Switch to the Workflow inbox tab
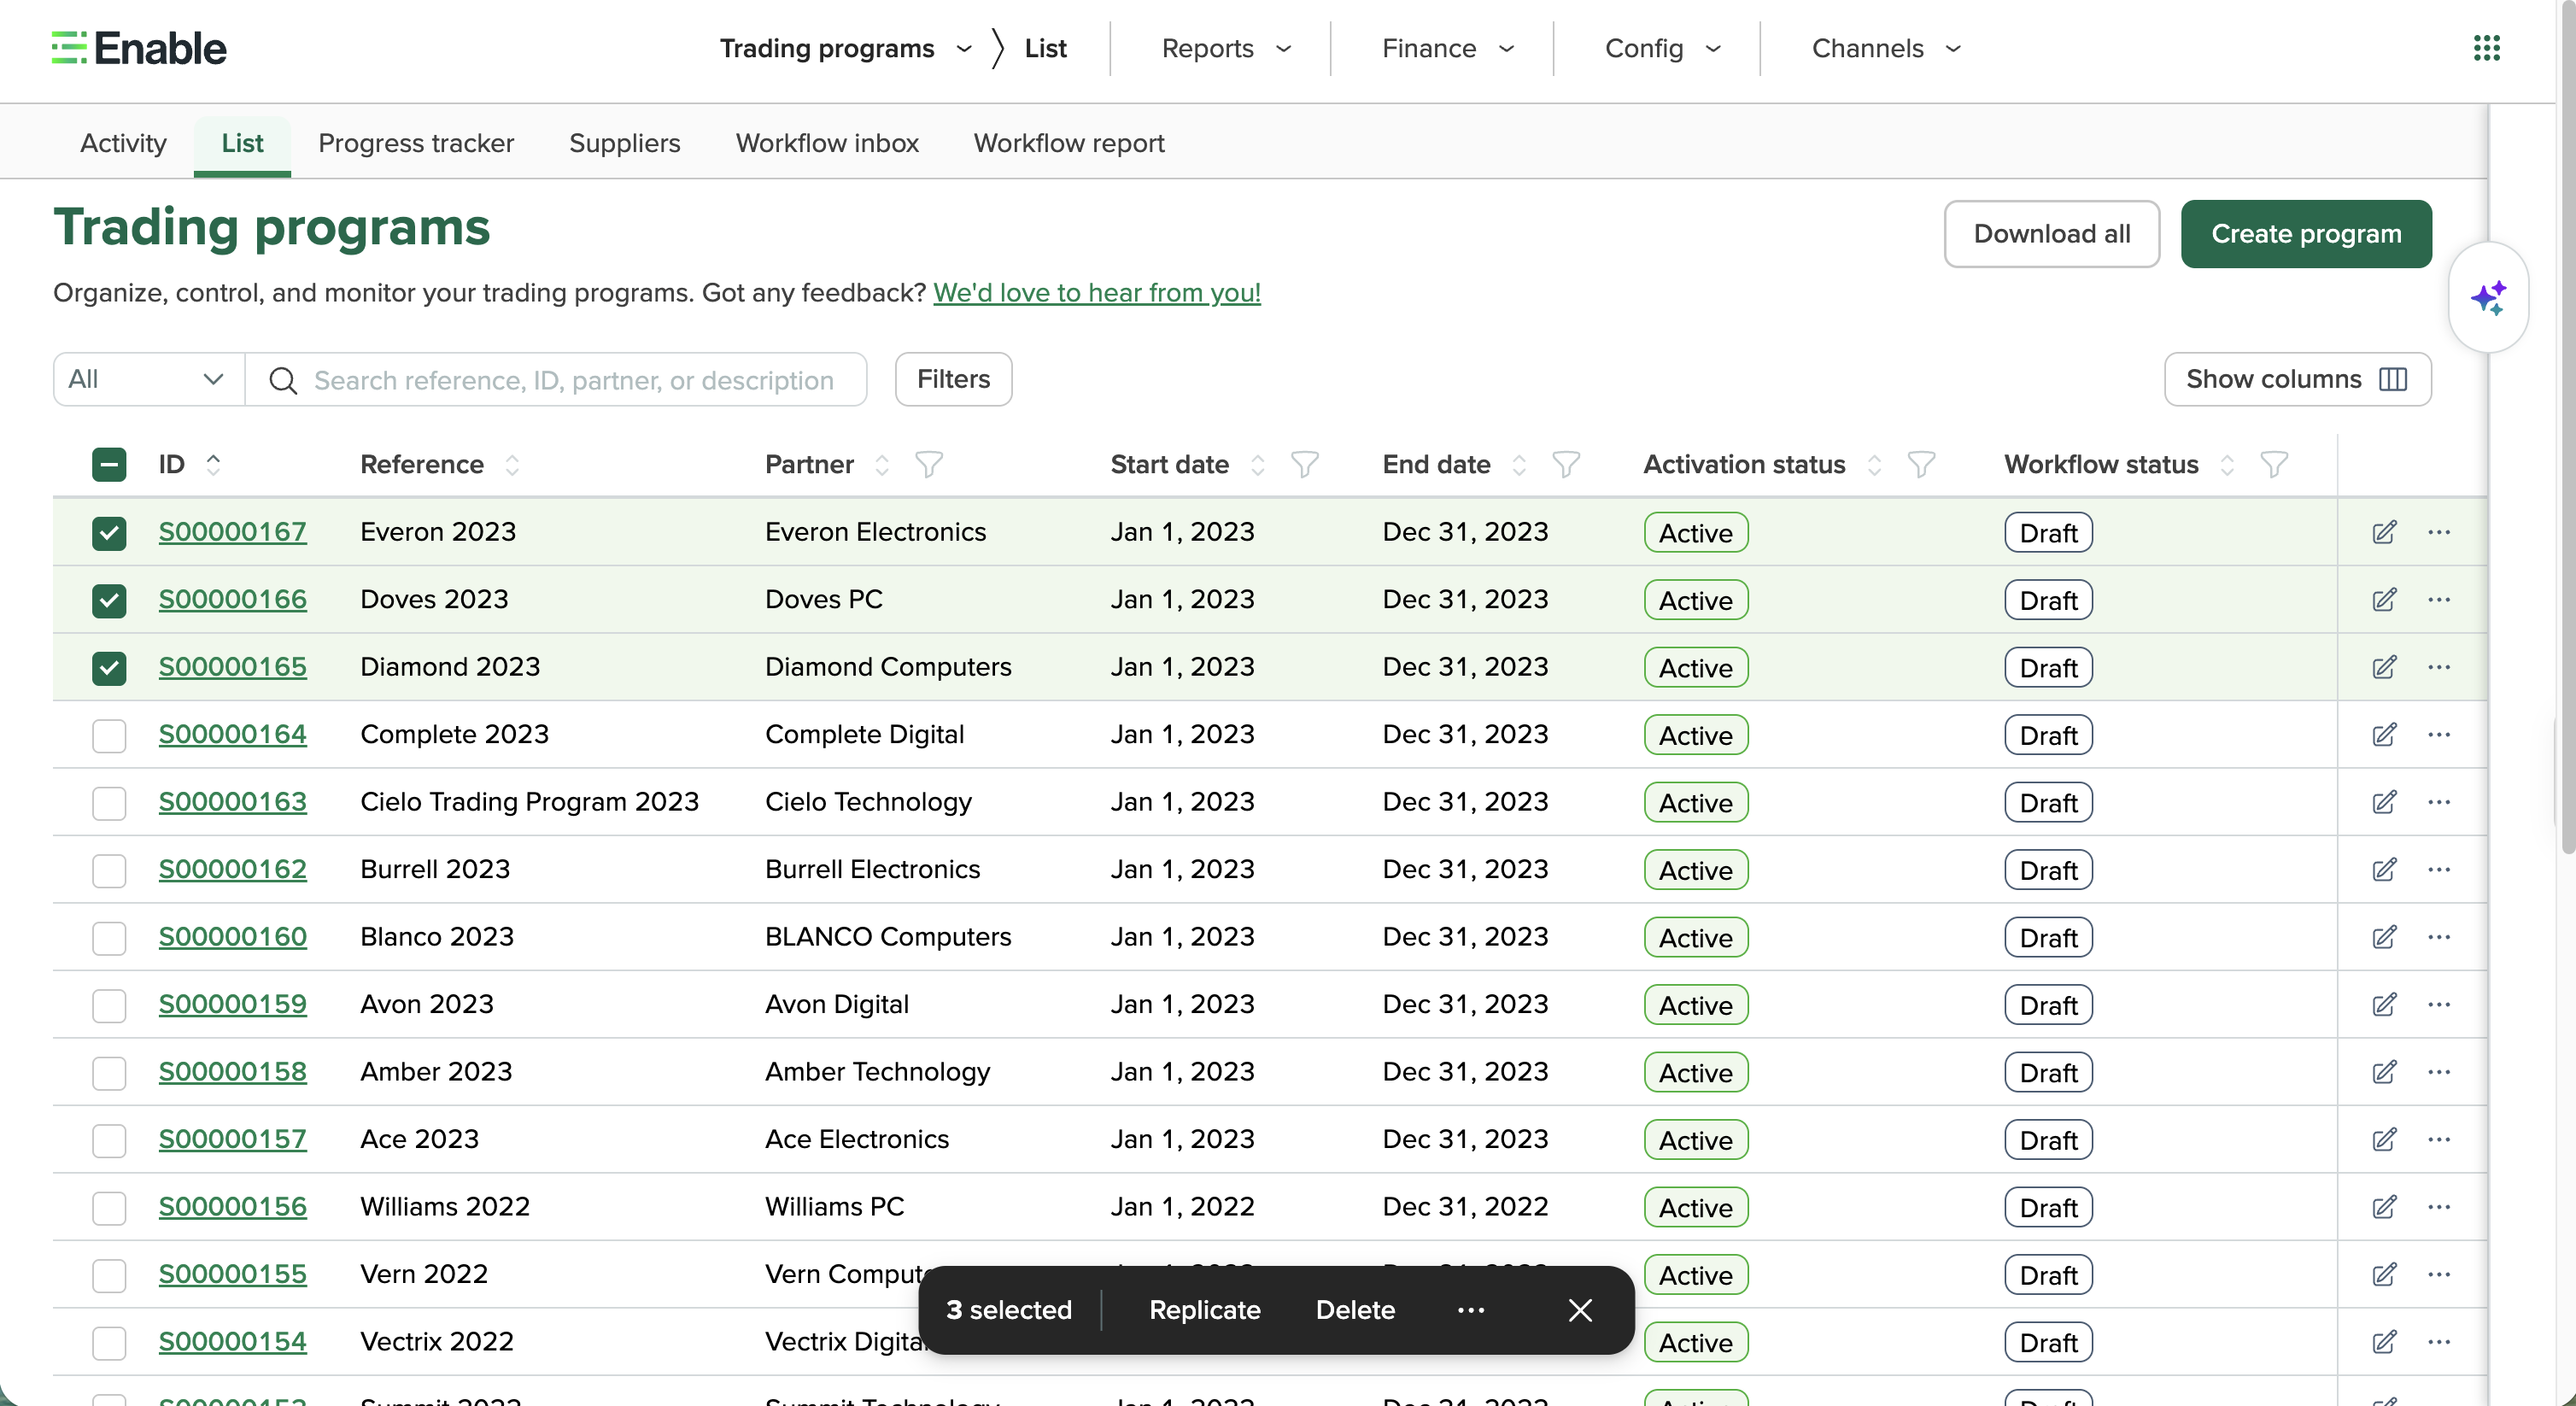Screen dimensions: 2576x1406 tap(827, 143)
